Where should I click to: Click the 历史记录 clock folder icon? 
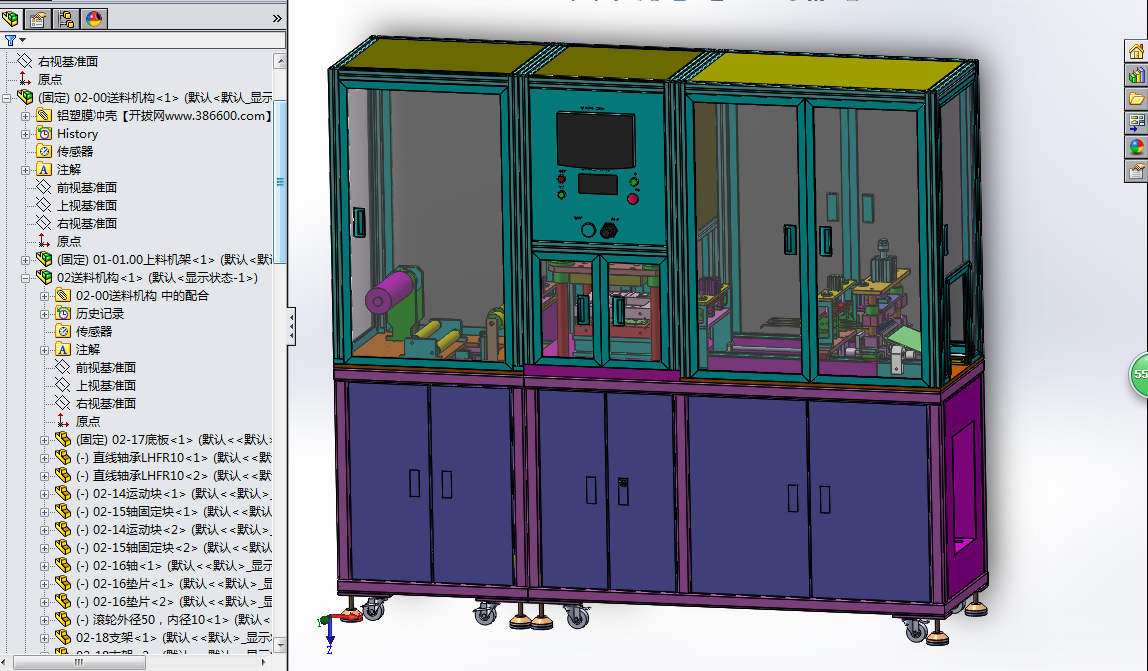(x=63, y=314)
